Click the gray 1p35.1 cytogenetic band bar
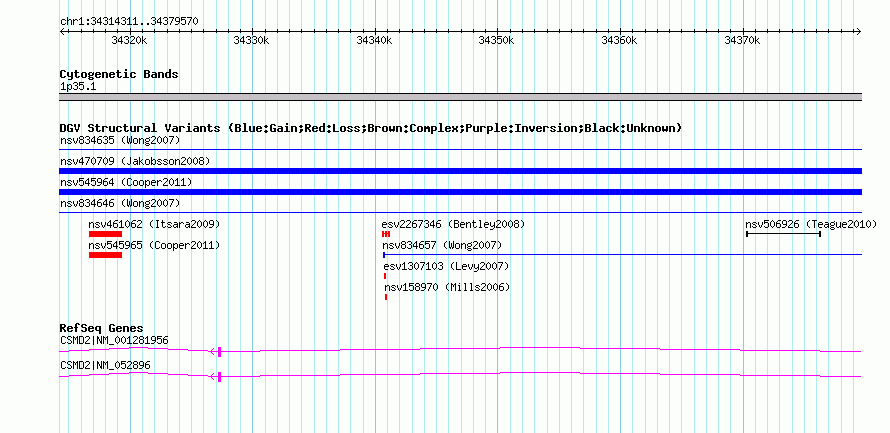This screenshot has width=890, height=433. 460,97
